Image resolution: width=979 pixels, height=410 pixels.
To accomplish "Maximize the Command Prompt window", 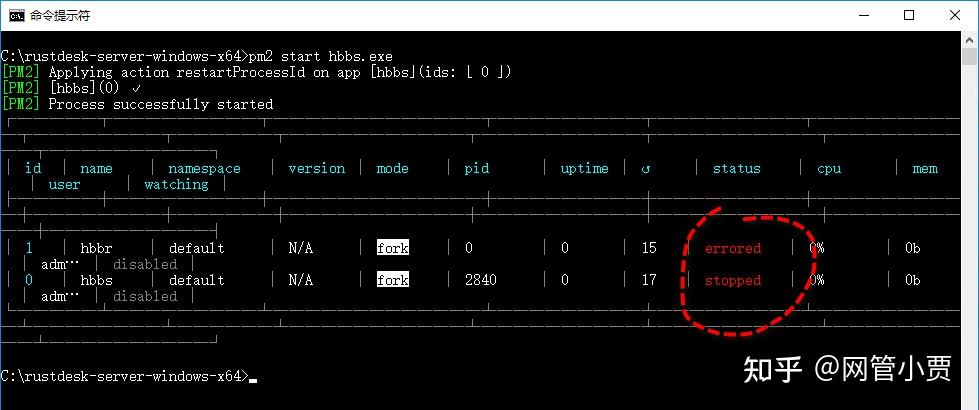I will [x=909, y=15].
